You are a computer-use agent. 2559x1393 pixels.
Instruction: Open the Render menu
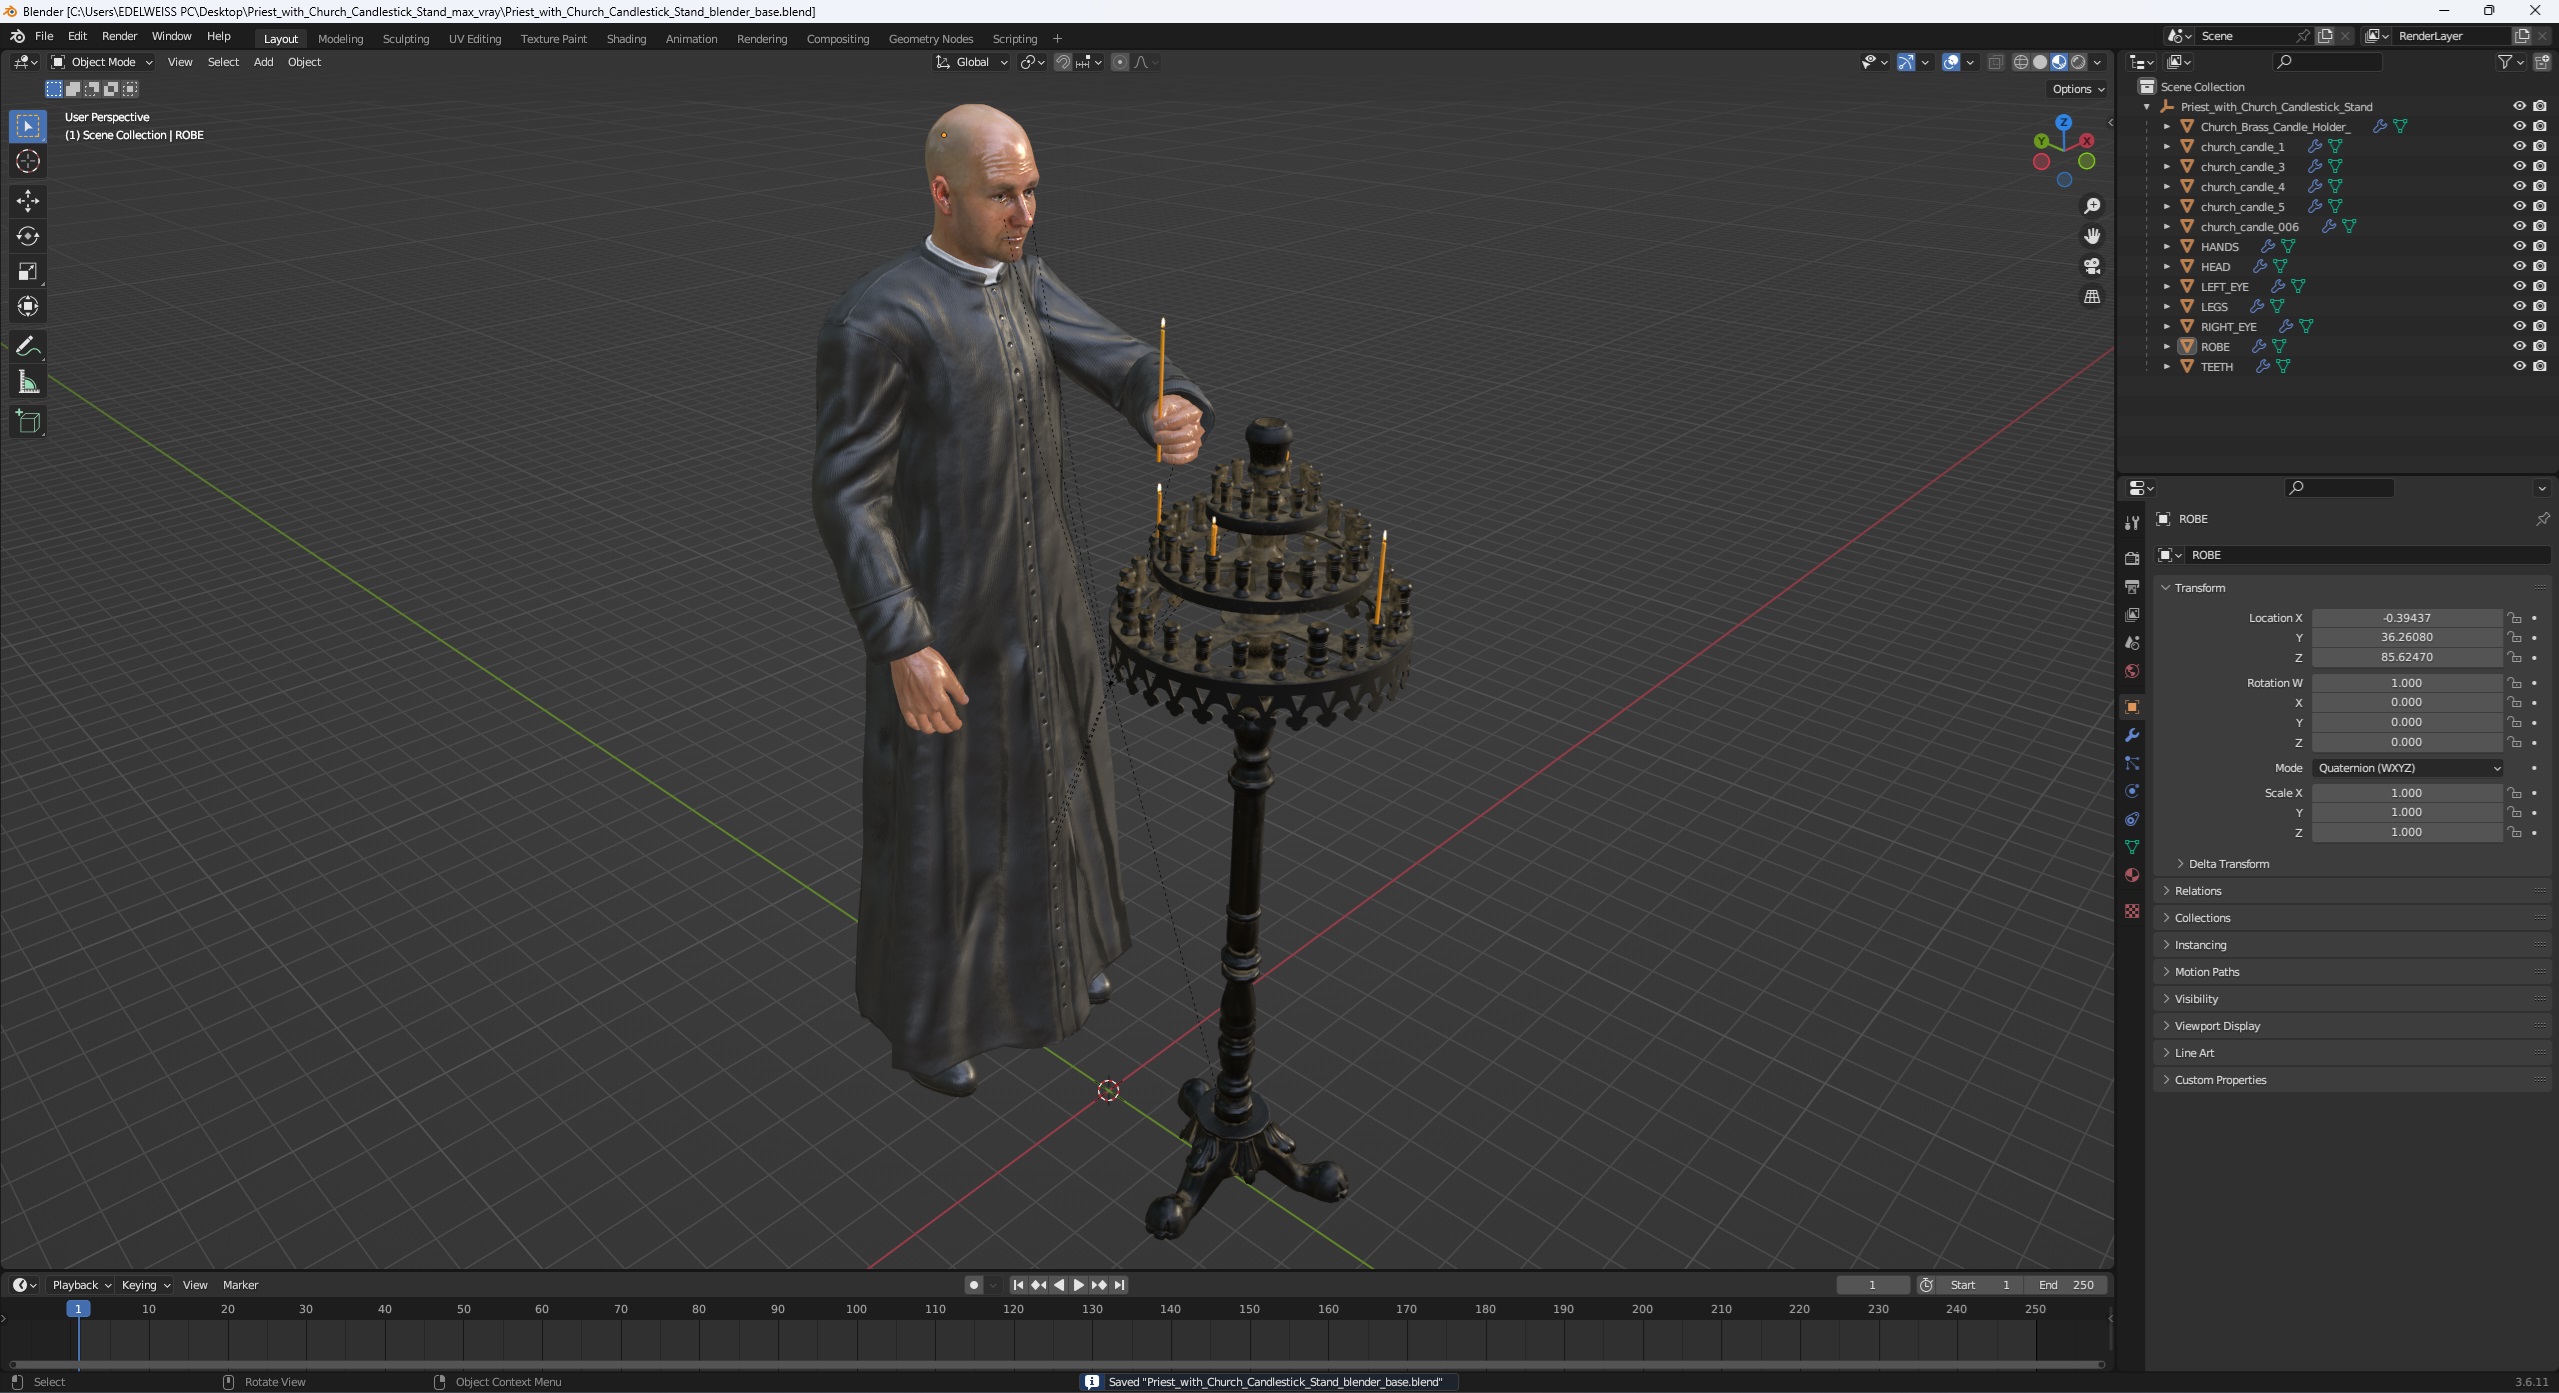click(119, 36)
